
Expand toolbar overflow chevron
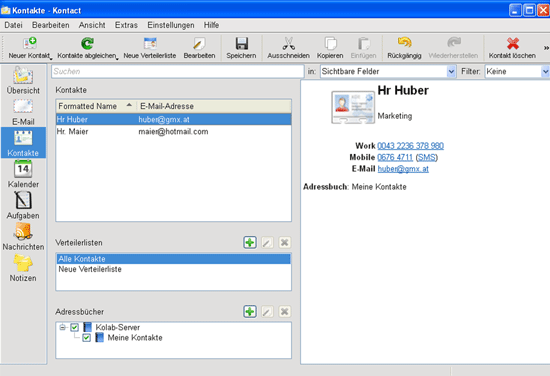click(546, 48)
